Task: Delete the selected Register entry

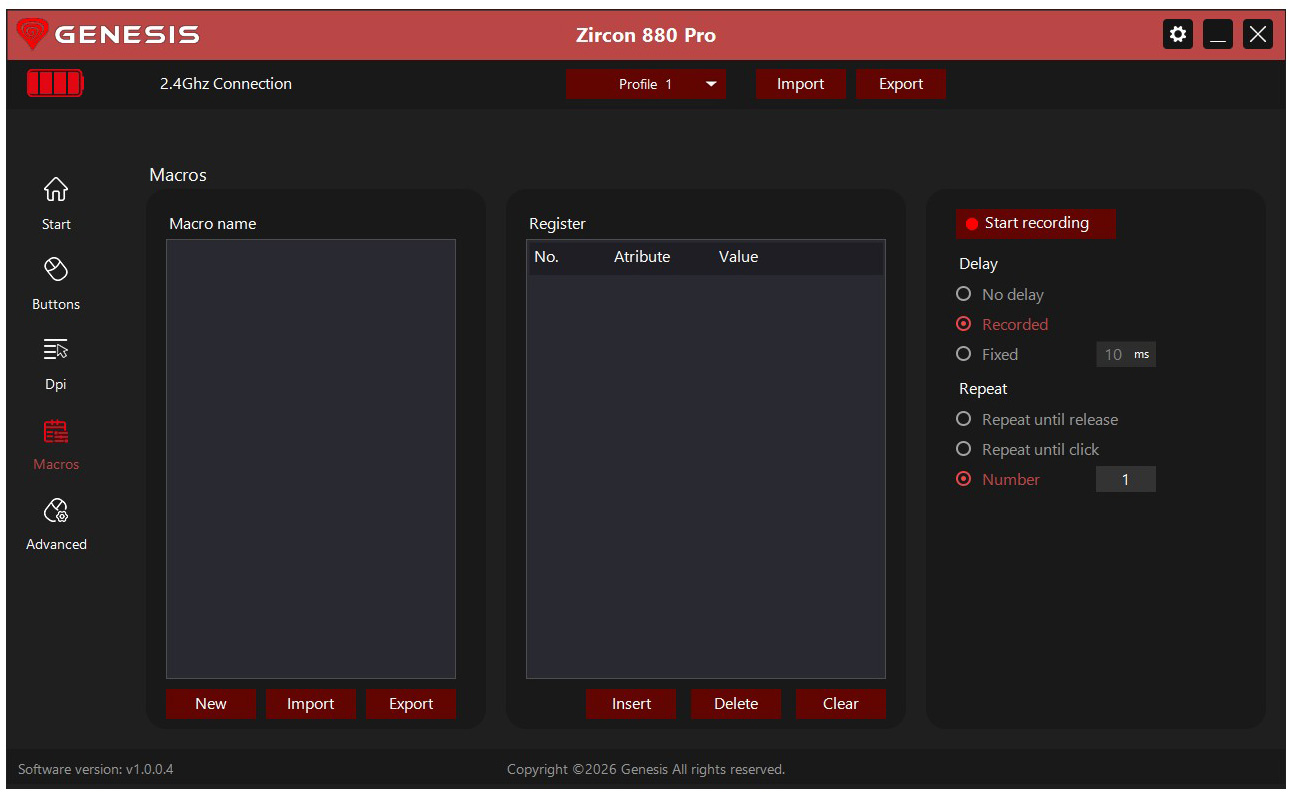Action: 736,704
